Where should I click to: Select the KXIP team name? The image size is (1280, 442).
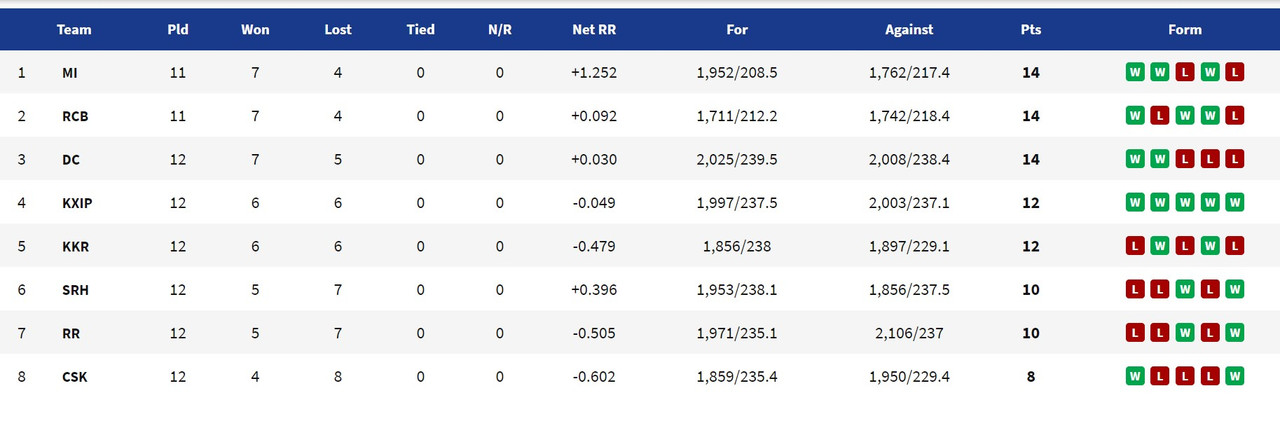tap(77, 203)
